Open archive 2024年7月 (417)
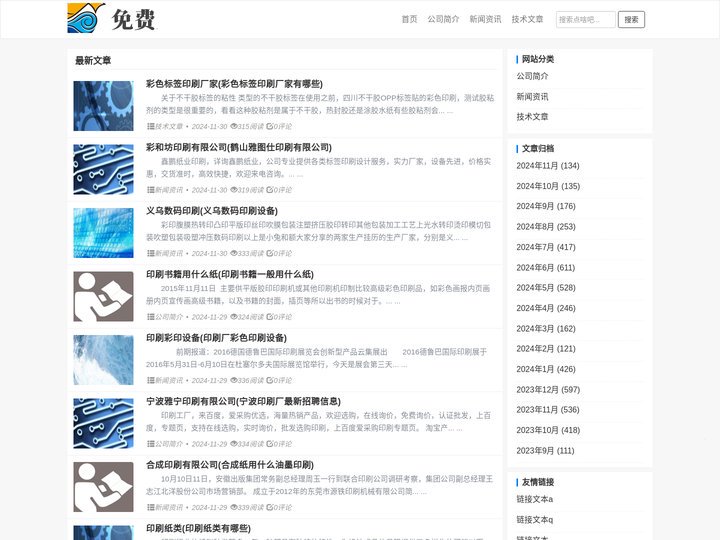720x540 pixels. tap(546, 247)
